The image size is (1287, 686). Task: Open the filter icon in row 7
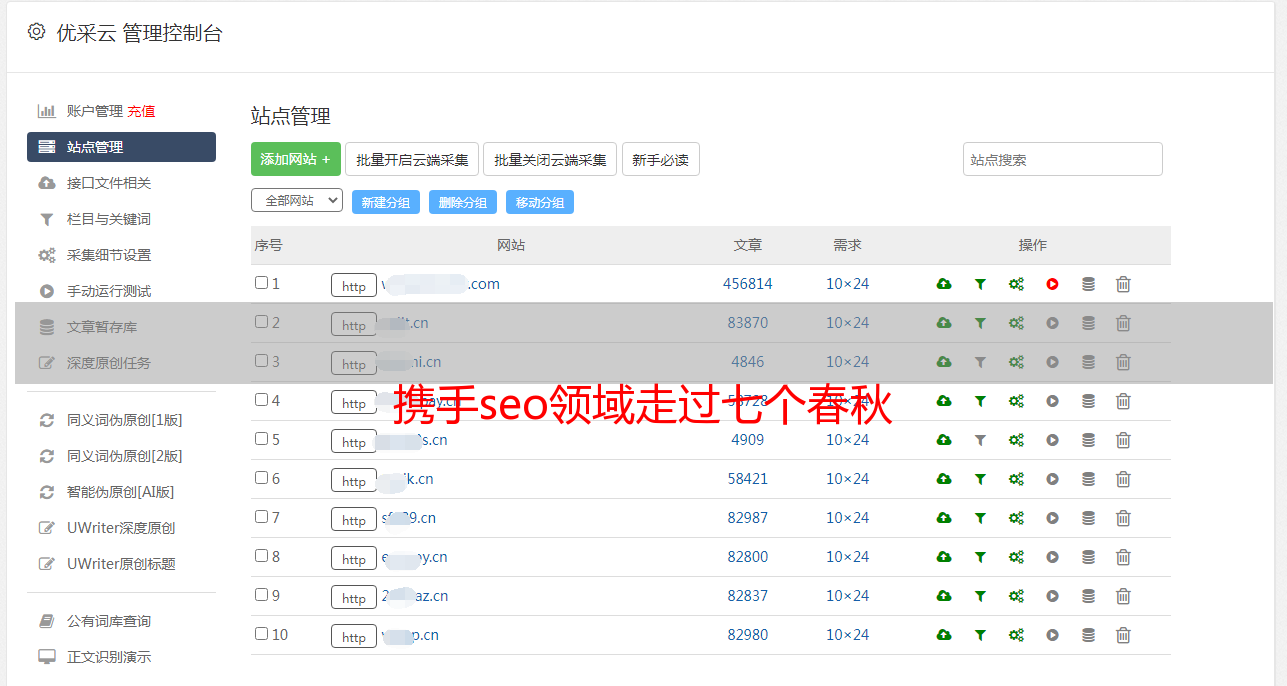pos(980,518)
